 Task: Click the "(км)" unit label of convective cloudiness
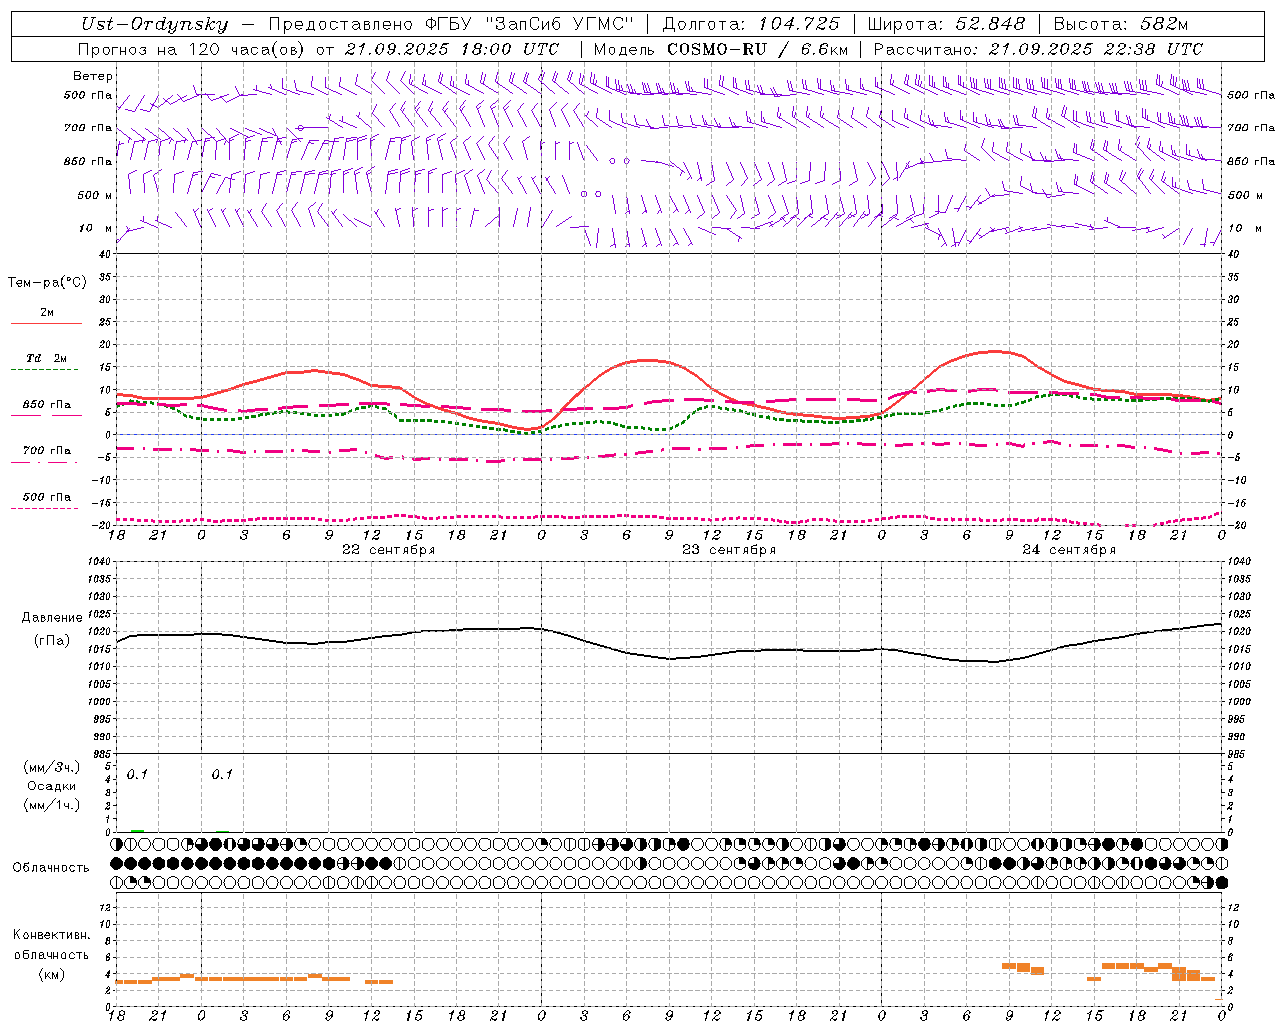[x=52, y=974]
